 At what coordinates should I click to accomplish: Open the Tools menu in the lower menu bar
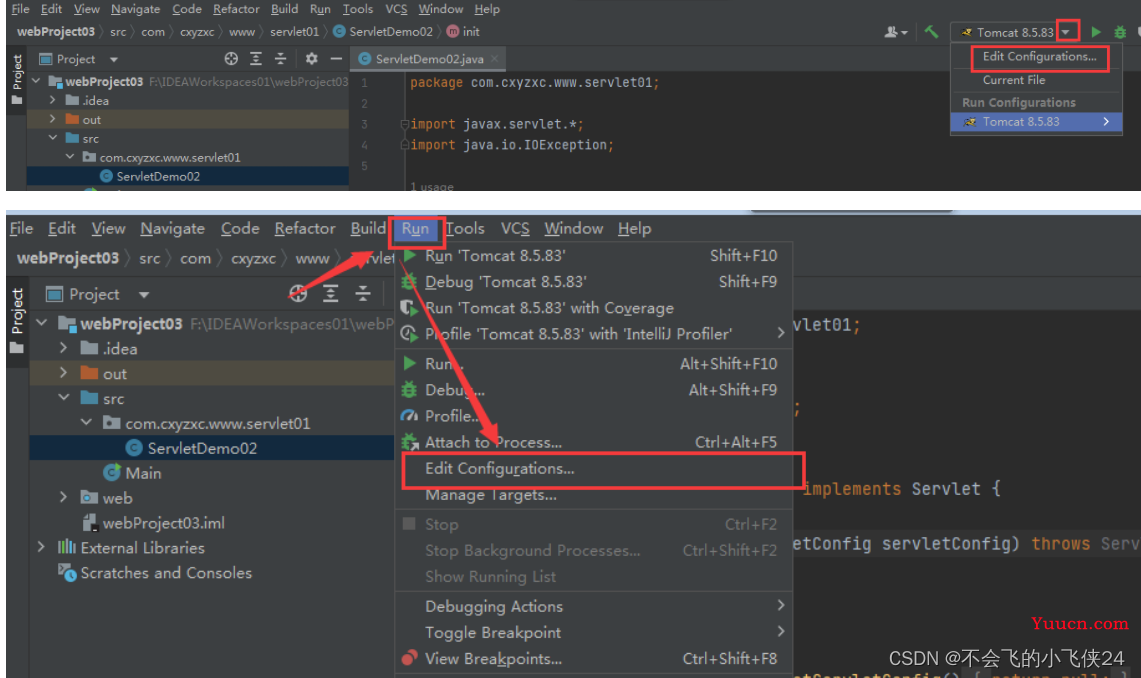(x=465, y=228)
